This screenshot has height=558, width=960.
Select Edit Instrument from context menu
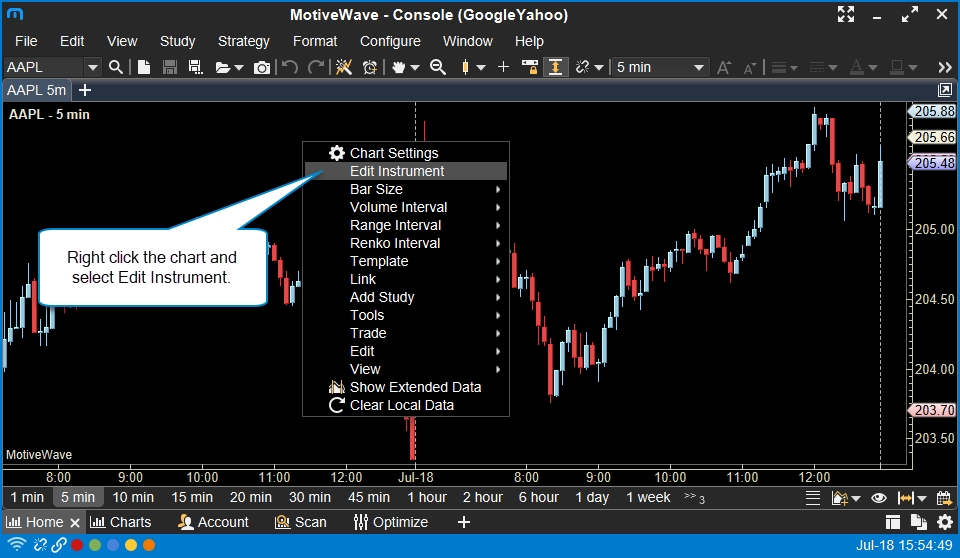[x=397, y=171]
